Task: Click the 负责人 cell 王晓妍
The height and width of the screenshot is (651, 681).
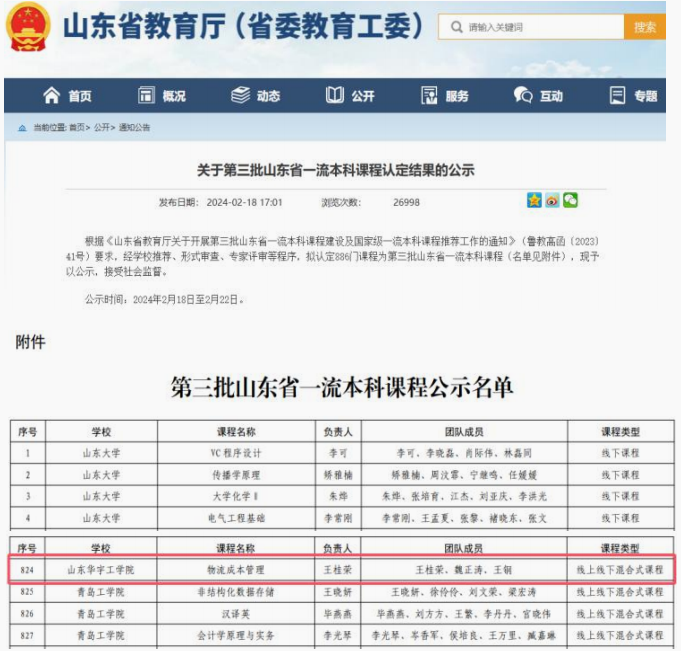Action: click(x=337, y=592)
